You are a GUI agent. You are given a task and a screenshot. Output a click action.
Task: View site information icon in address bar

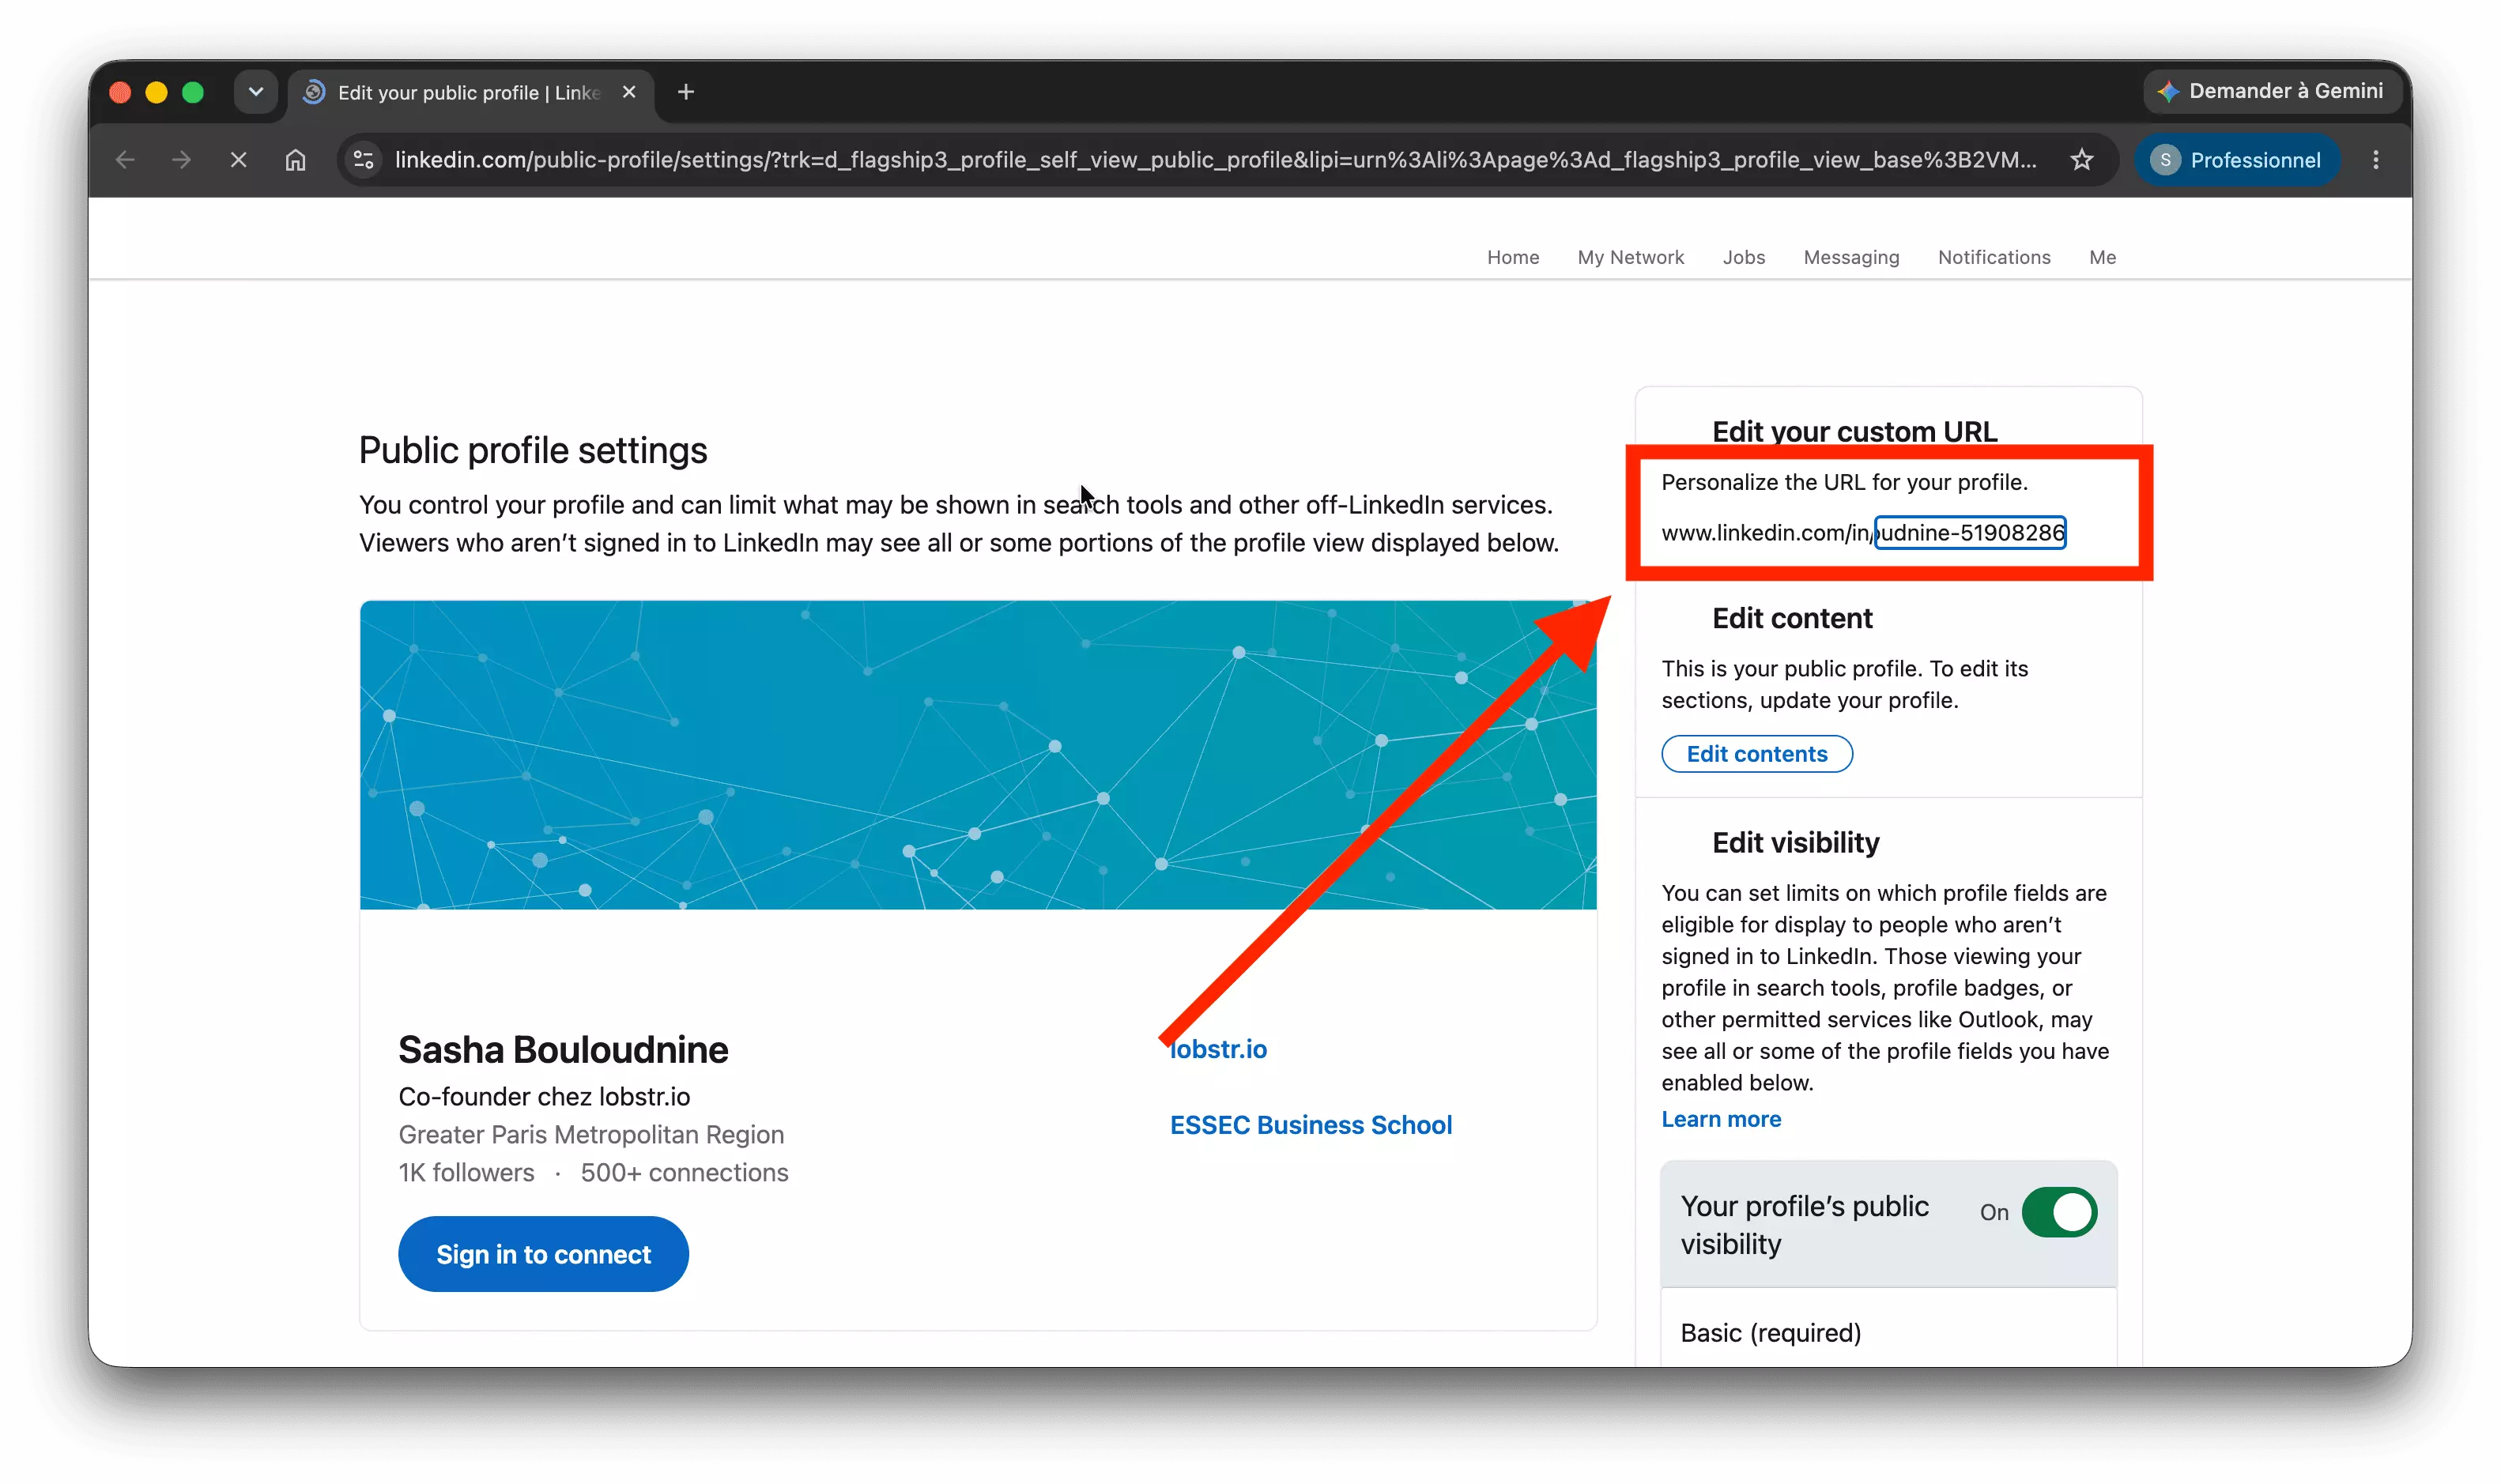[364, 160]
